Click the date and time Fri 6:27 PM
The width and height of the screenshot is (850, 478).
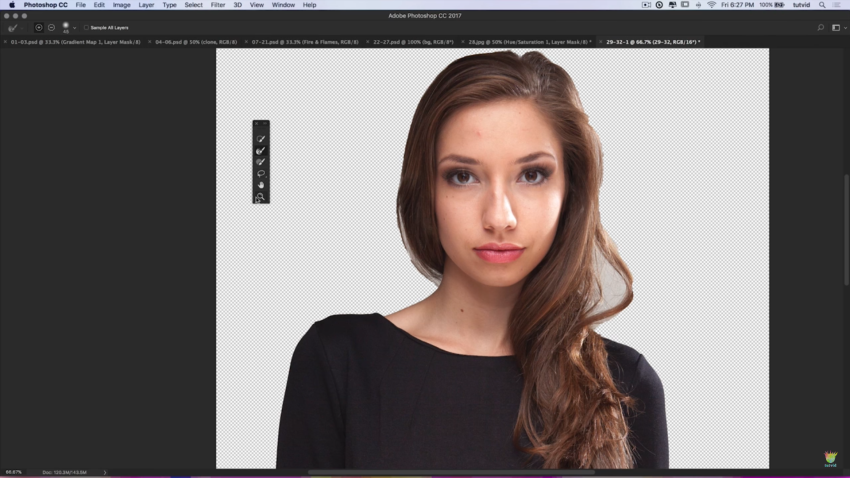pos(737,5)
